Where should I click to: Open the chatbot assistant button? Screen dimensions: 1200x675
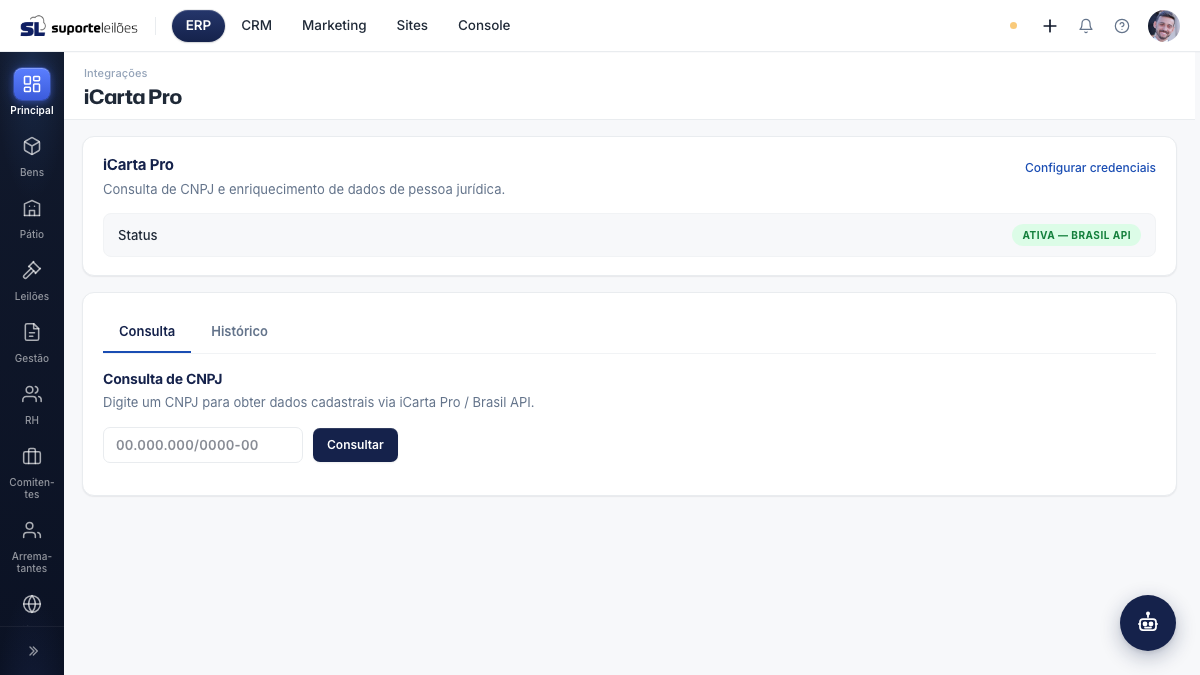pyautogui.click(x=1148, y=623)
